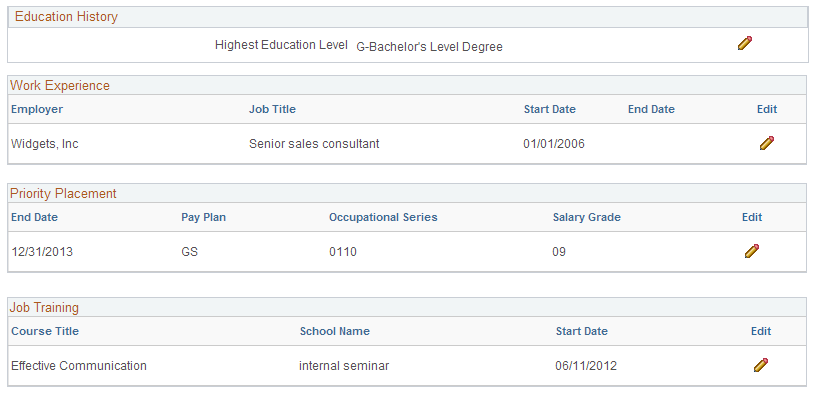Sort Work Experience by Job Title
Image resolution: width=819 pixels, height=395 pixels.
click(272, 109)
